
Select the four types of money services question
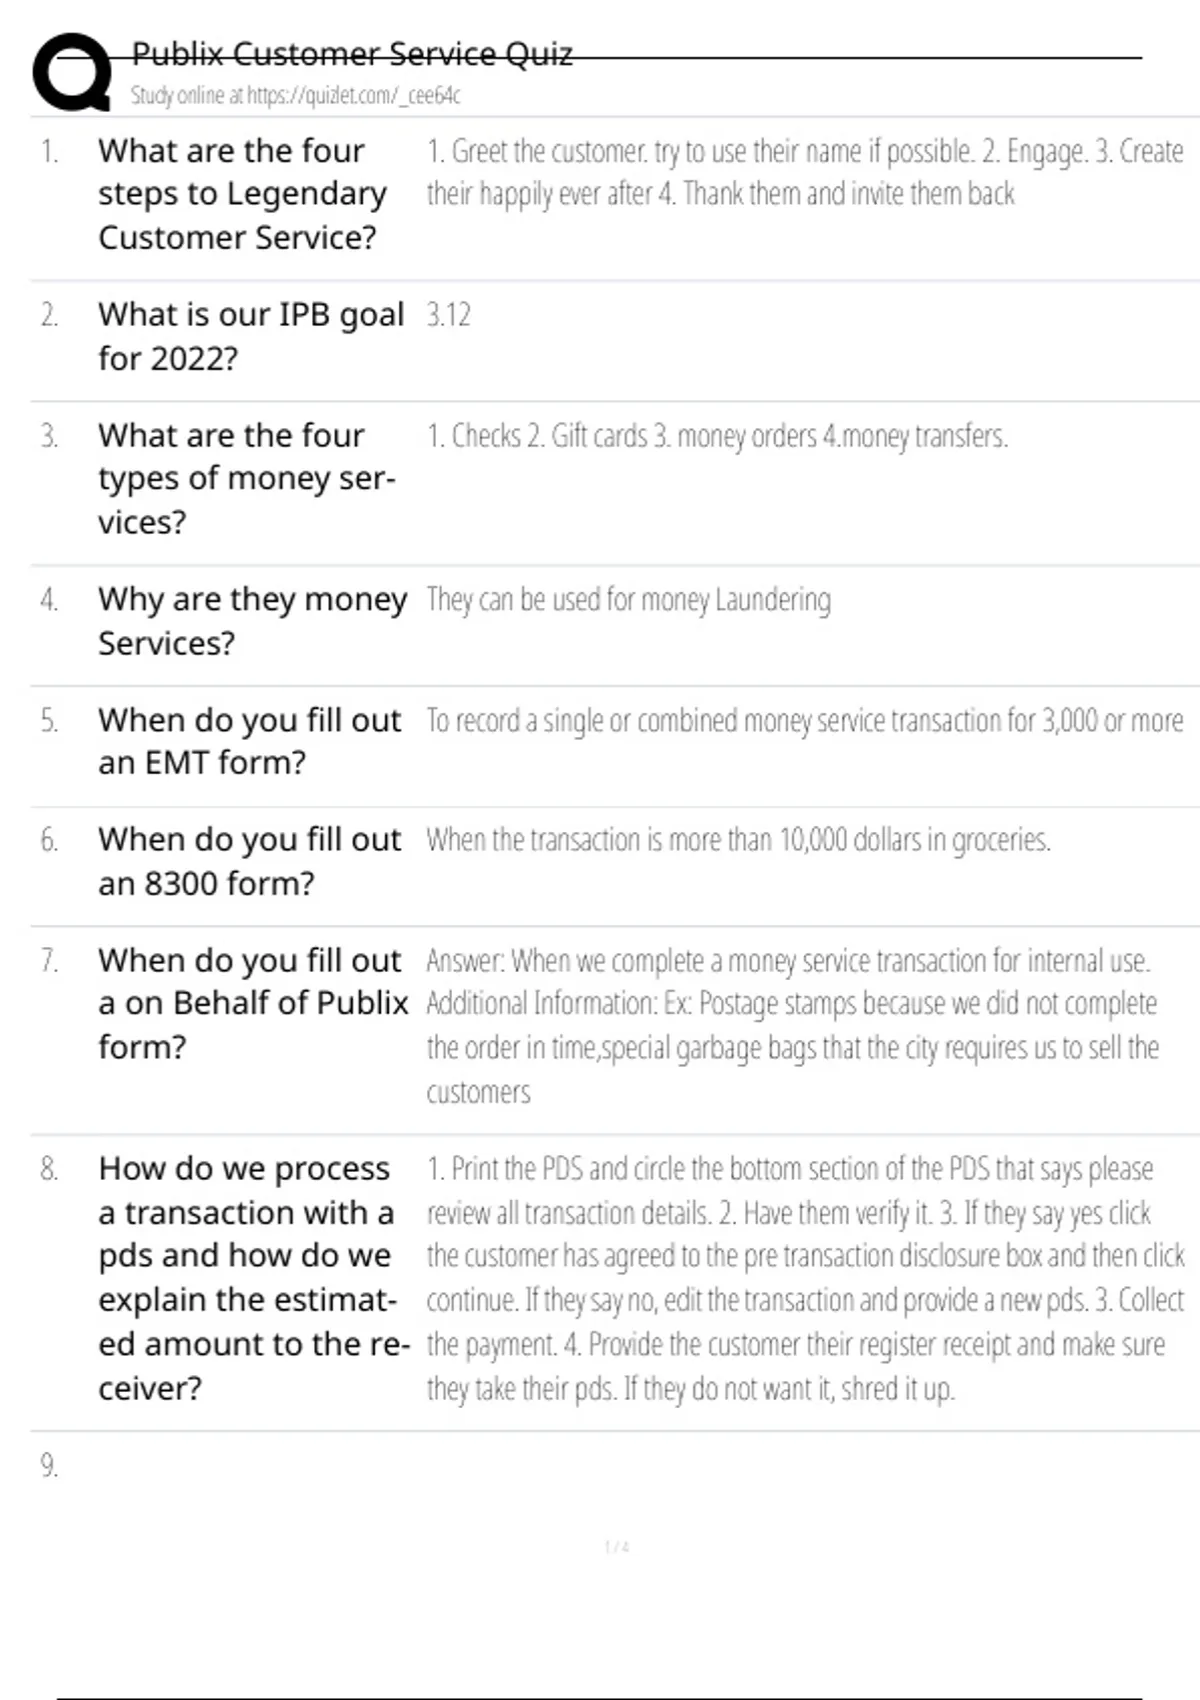246,478
